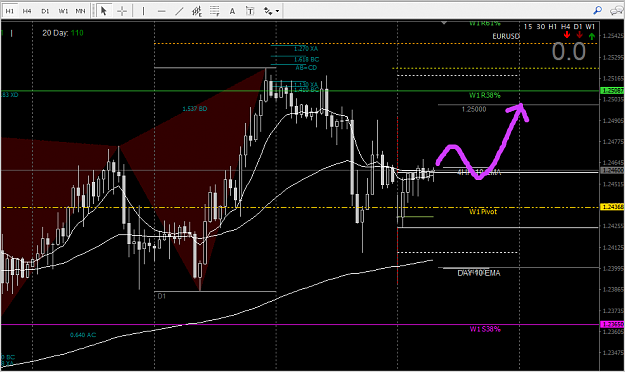
Task: Click the W1R38% level label
Action: [x=484, y=95]
